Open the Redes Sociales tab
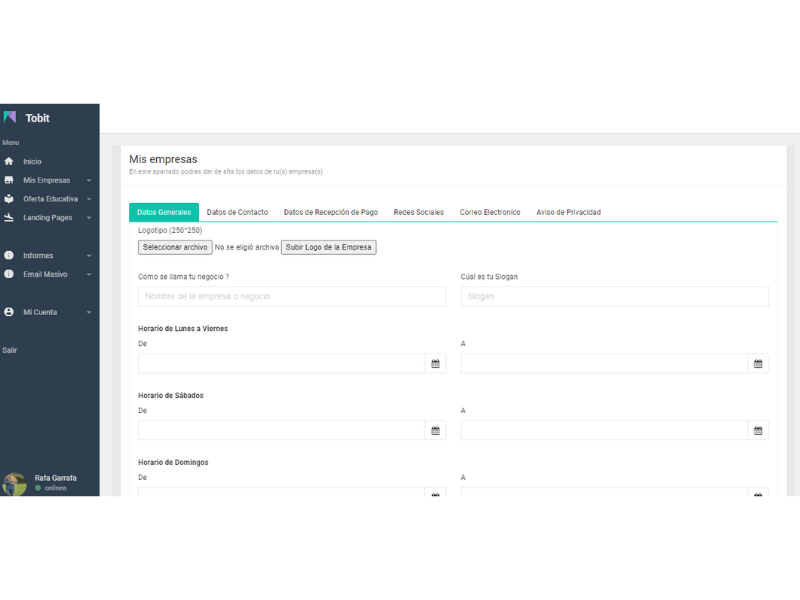The image size is (800, 600). [418, 212]
